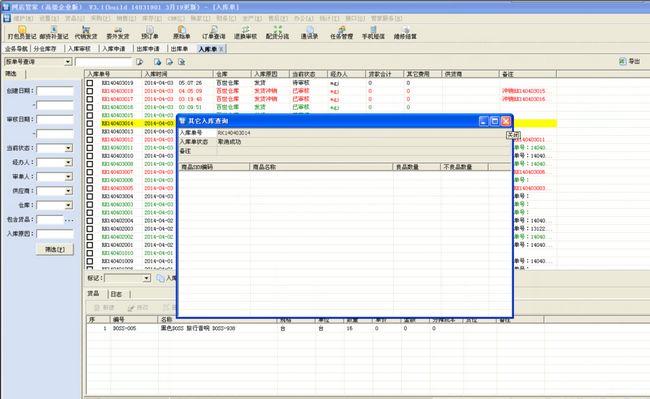Screen dimensions: 650x399
Task: Select goods row BOSS-005 in lower table
Action: 315,328
